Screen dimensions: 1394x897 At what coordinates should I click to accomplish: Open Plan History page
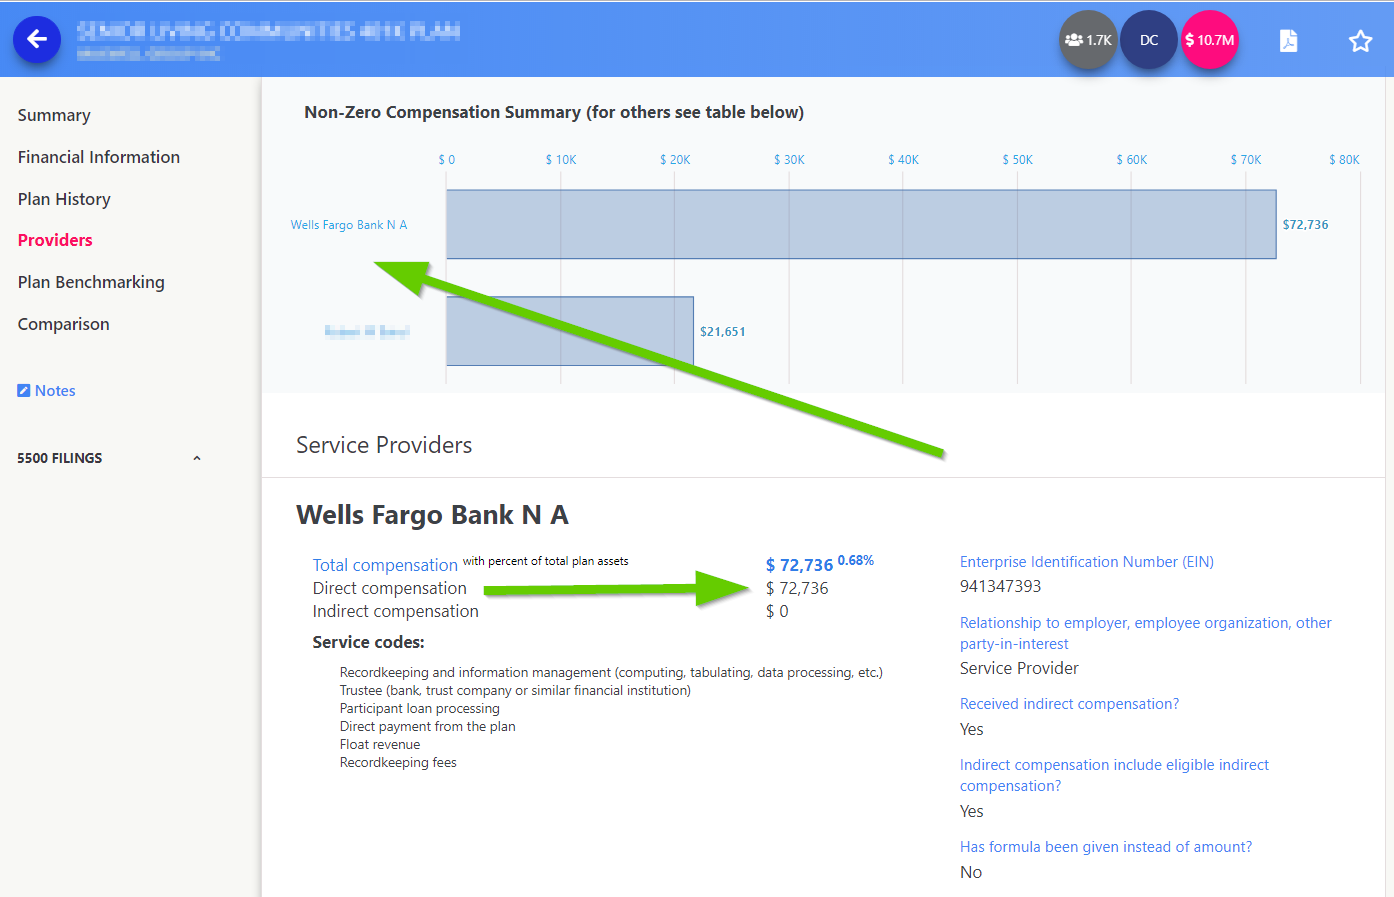(64, 199)
